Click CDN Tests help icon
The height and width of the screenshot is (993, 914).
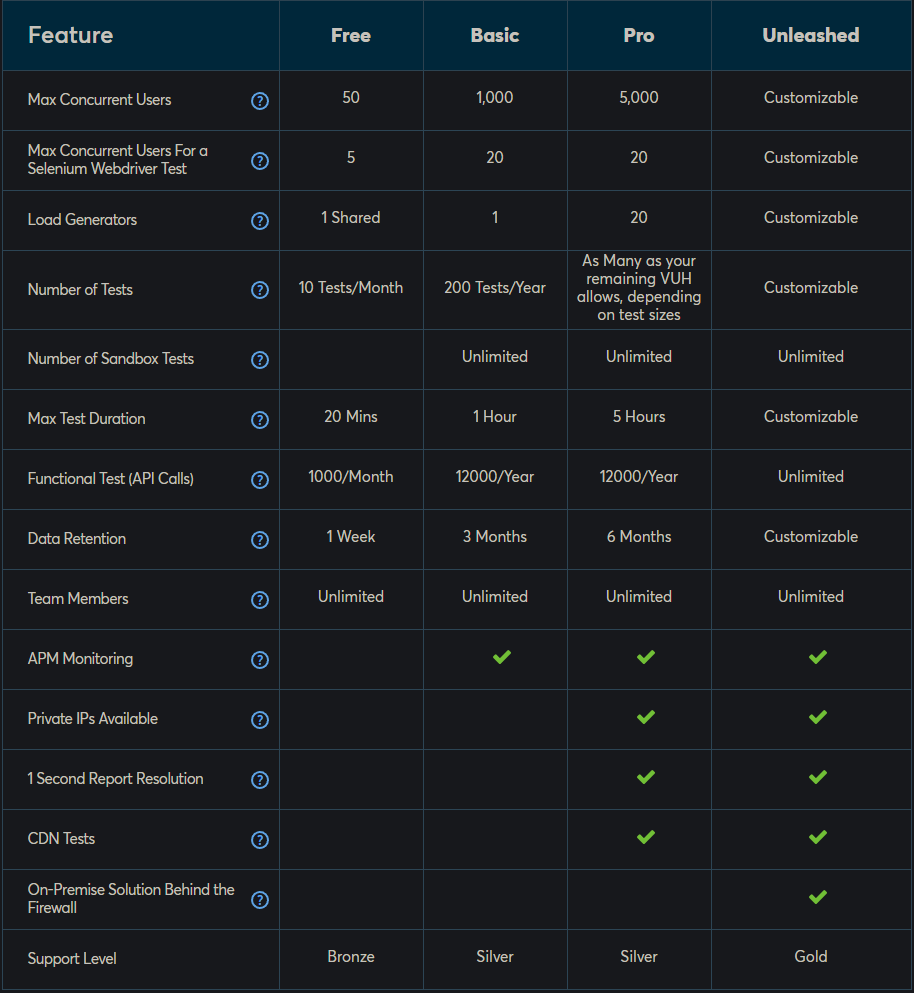coord(260,840)
